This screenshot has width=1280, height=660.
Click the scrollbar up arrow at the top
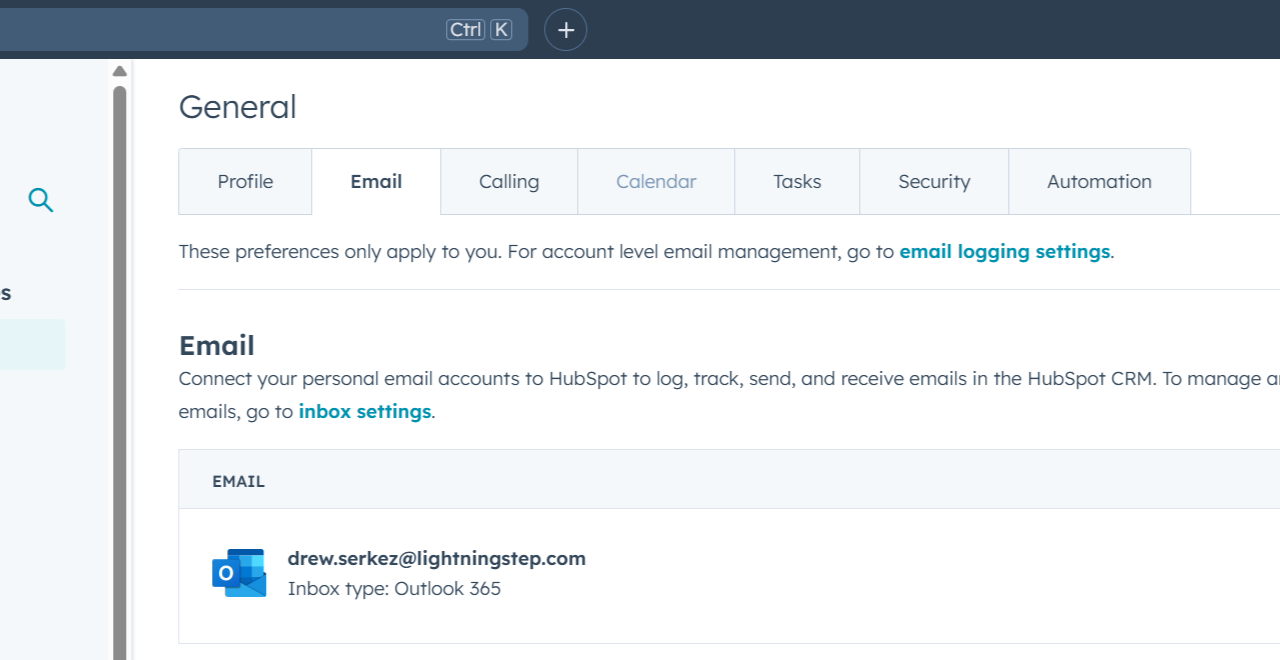tap(119, 70)
